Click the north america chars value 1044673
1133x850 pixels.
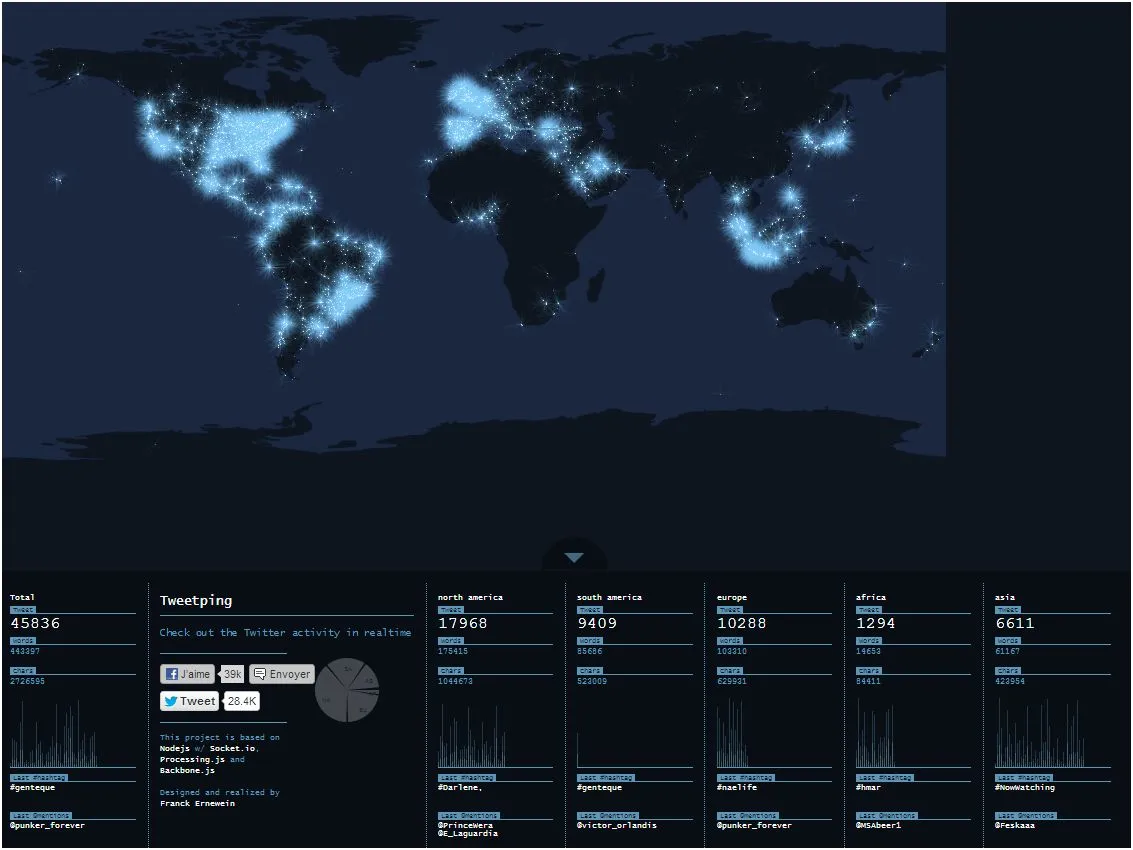[455, 682]
